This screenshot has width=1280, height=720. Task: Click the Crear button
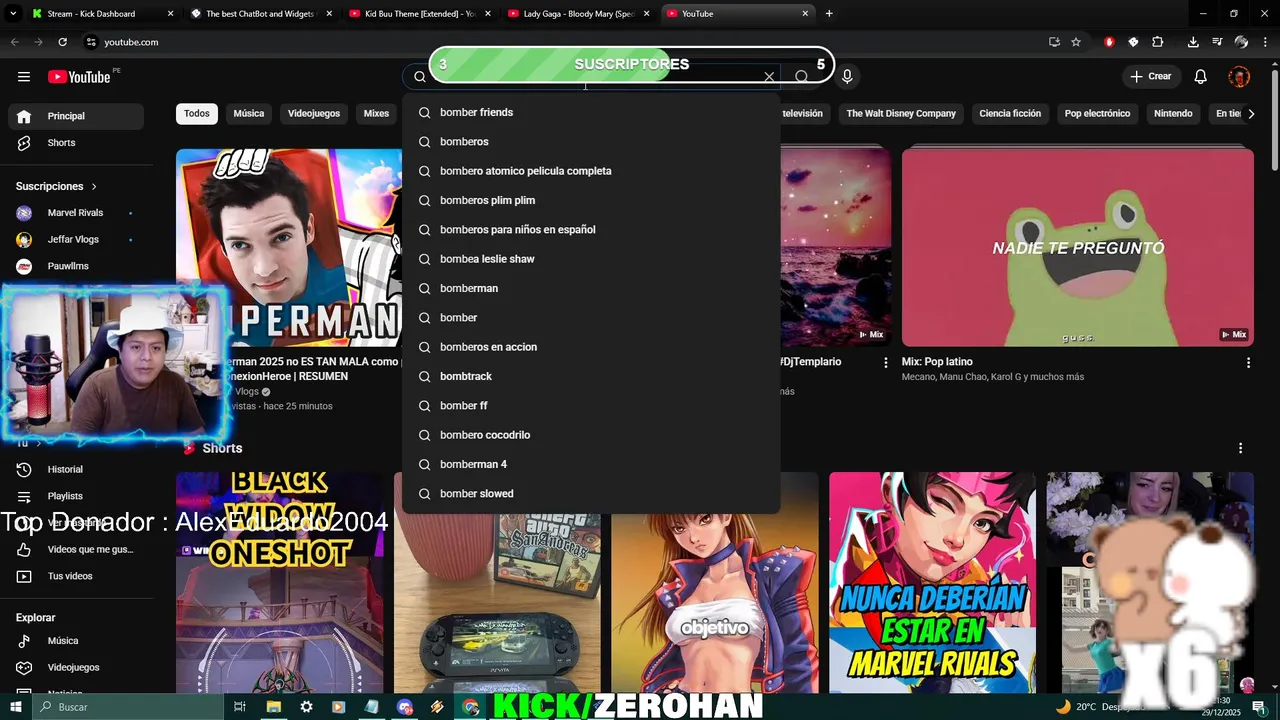point(1151,77)
